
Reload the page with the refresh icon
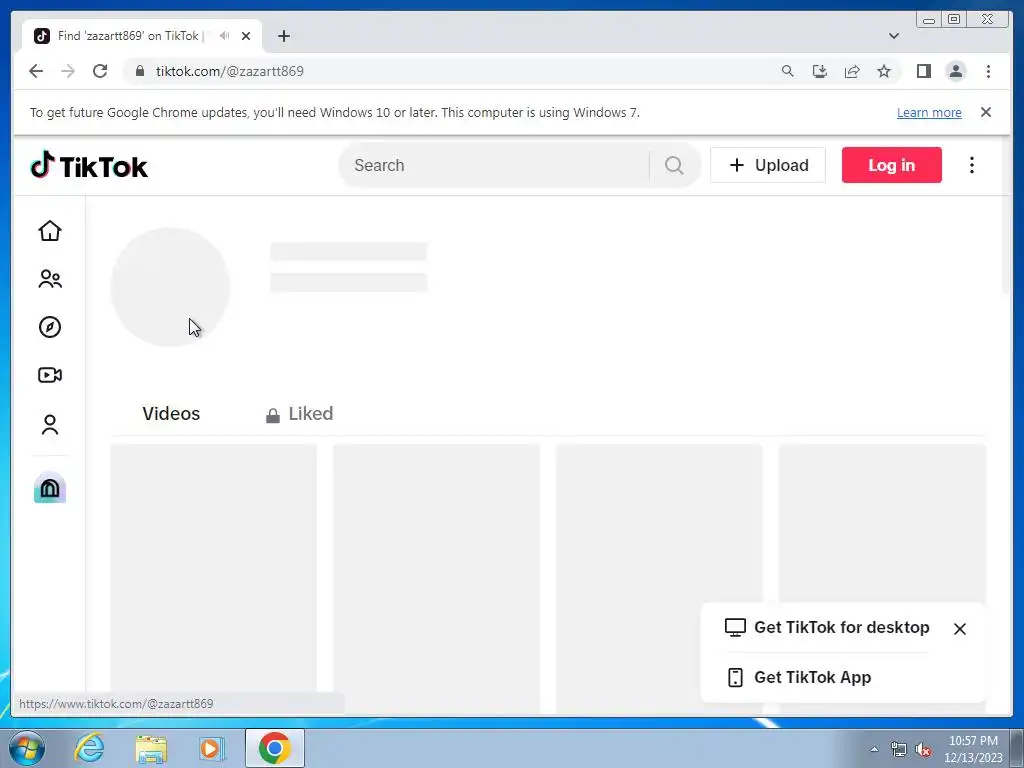pyautogui.click(x=100, y=71)
